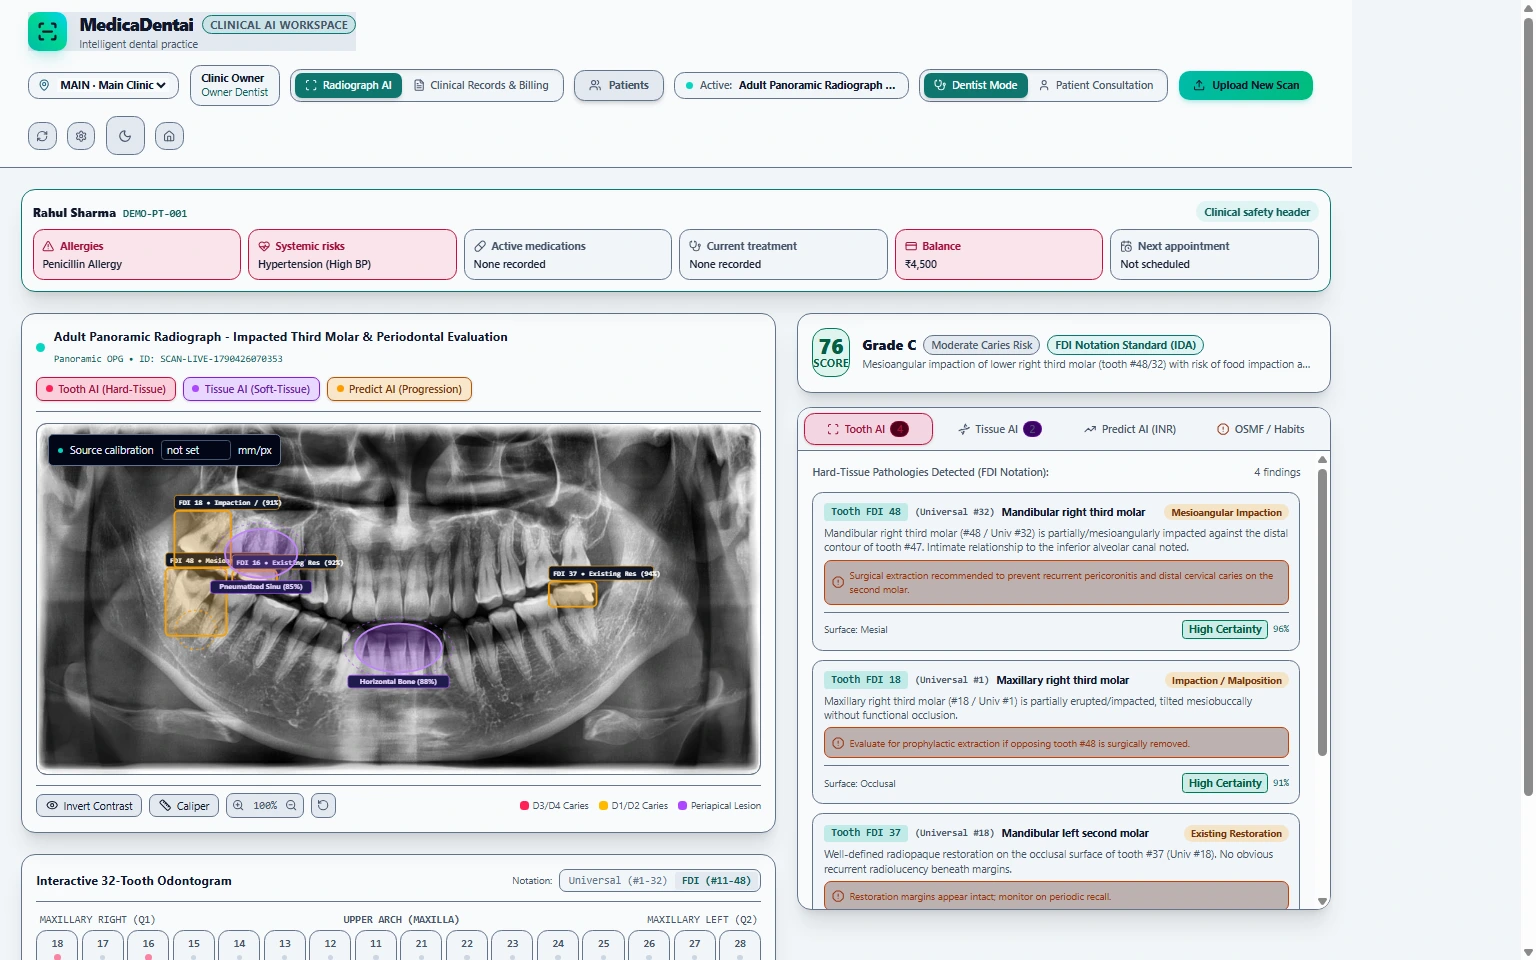1536x960 pixels.
Task: Activate the Caliper tool button
Action: (184, 805)
